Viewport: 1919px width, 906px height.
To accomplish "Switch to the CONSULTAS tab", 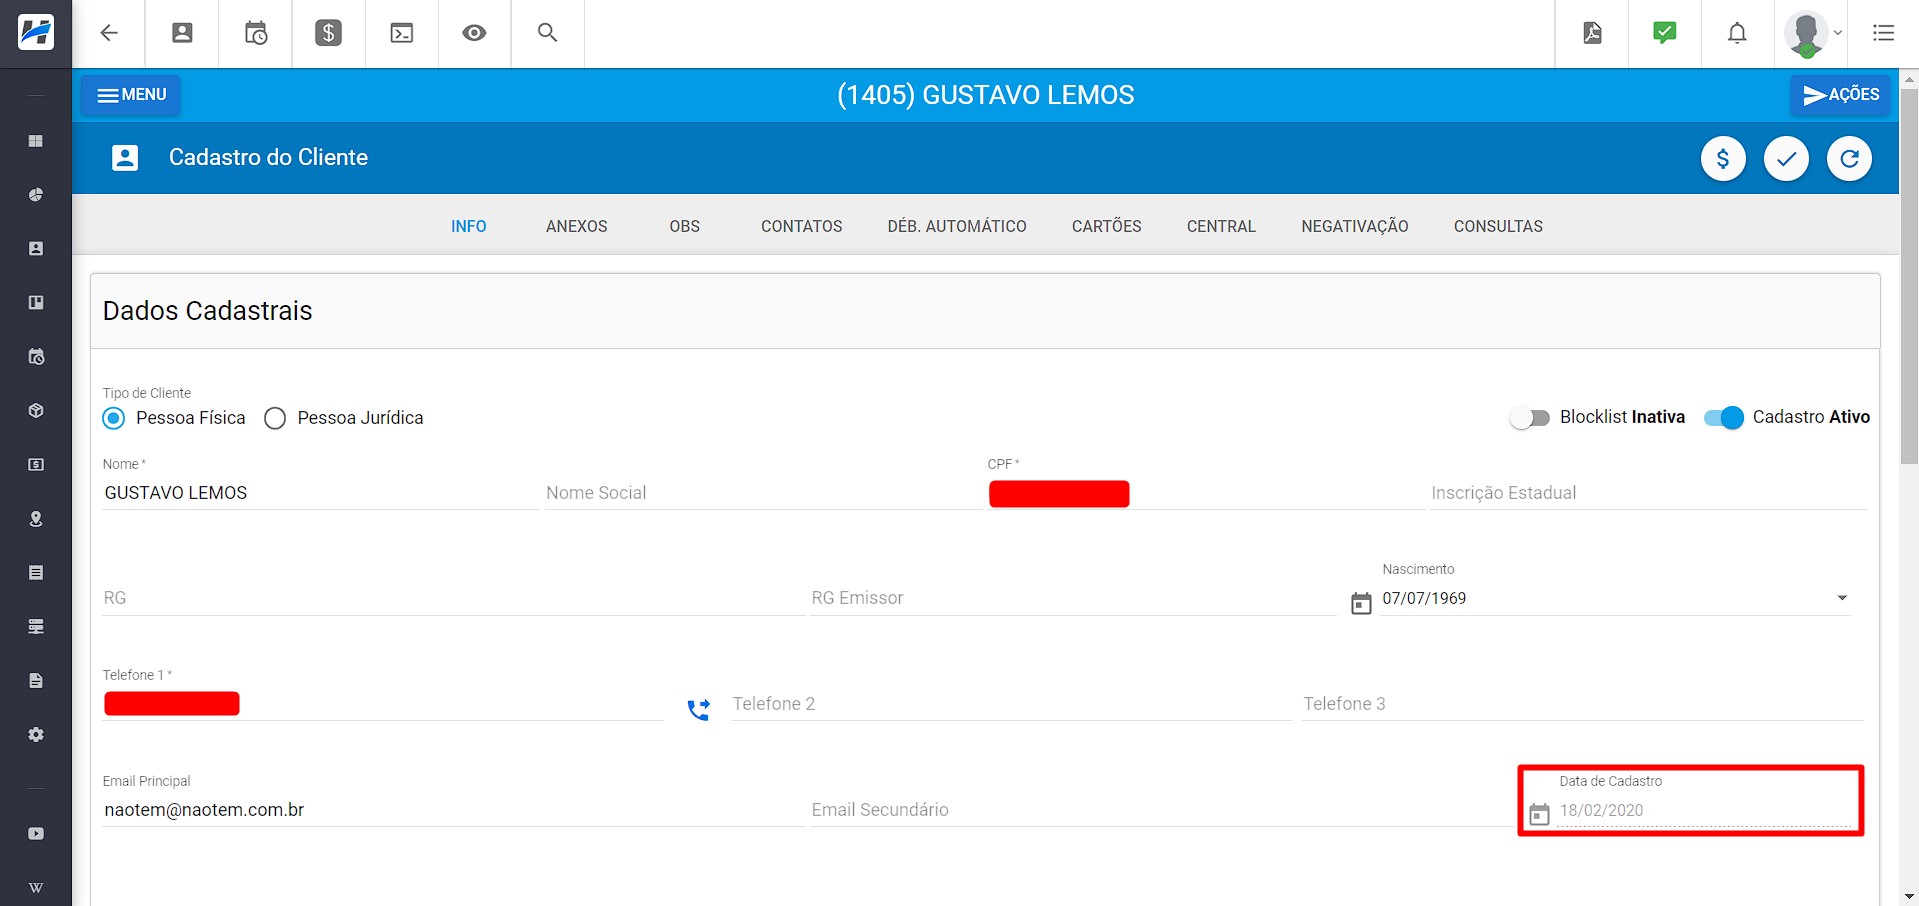I will [x=1498, y=226].
